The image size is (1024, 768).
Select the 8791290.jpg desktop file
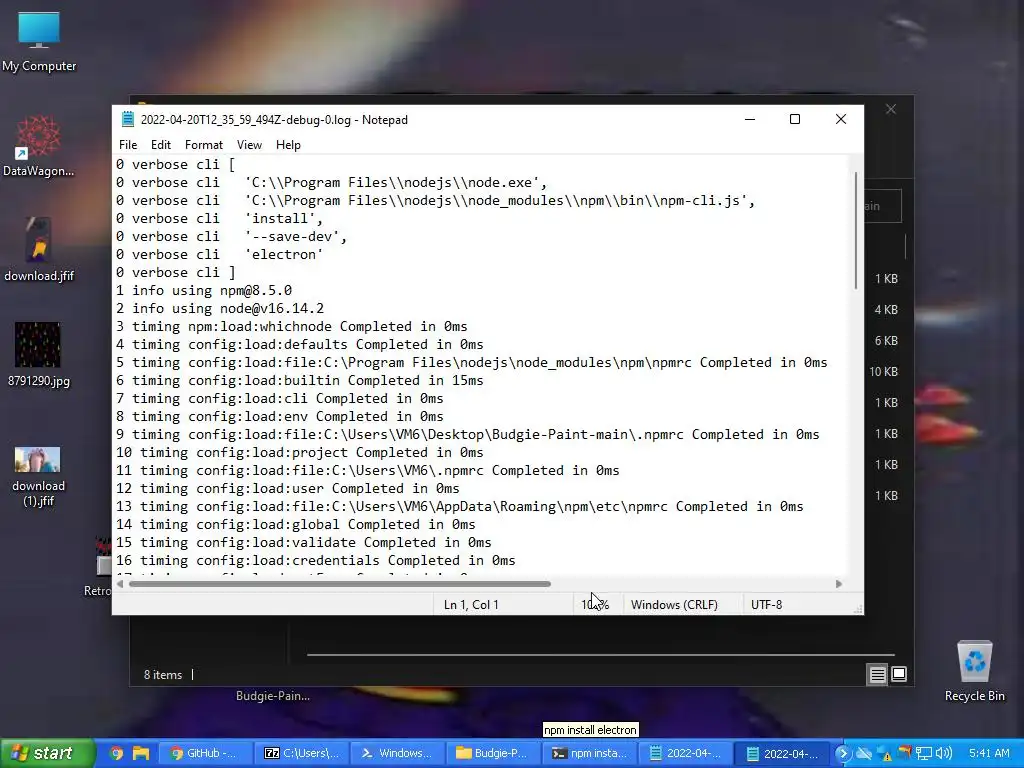tap(39, 355)
